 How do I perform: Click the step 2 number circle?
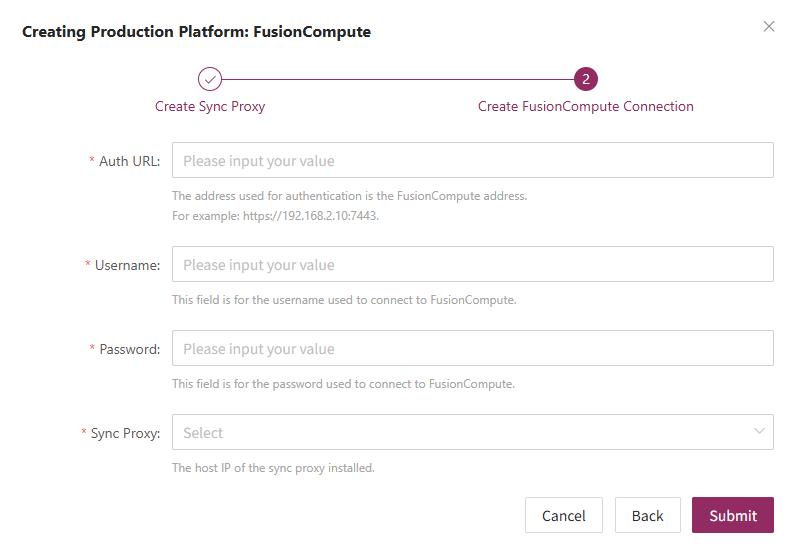click(x=586, y=79)
